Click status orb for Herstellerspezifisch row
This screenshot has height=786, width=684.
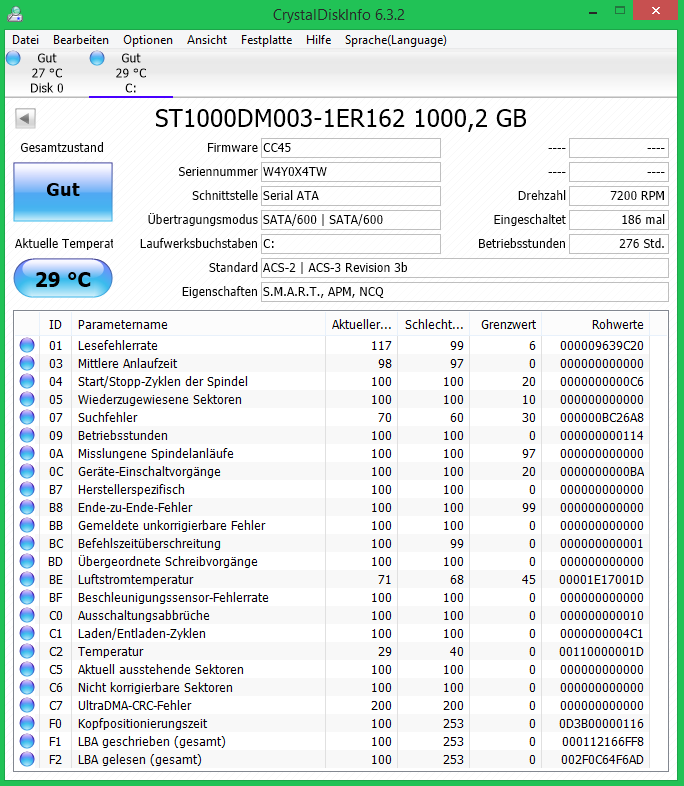[27, 489]
